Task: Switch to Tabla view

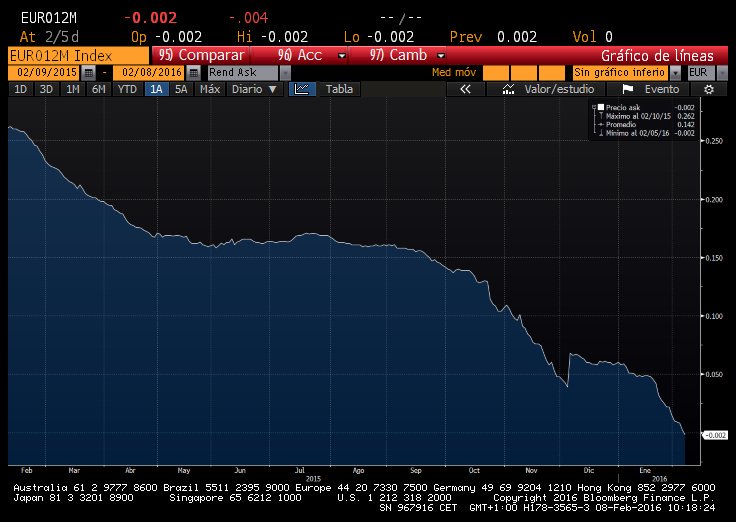Action: point(339,89)
